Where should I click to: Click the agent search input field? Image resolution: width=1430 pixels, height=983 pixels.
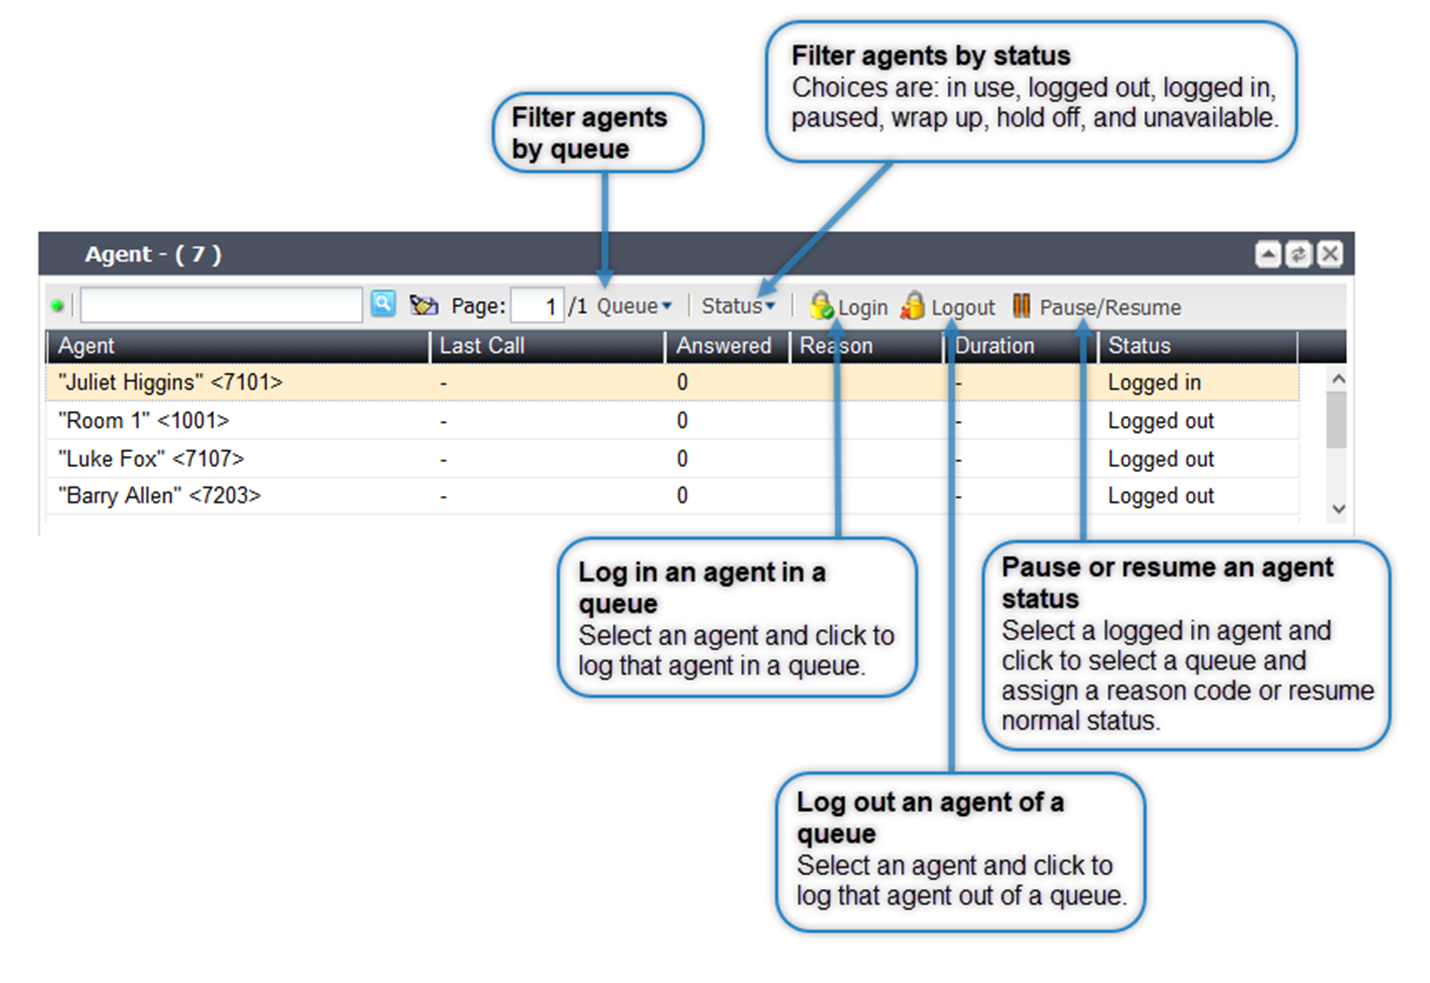pyautogui.click(x=221, y=305)
